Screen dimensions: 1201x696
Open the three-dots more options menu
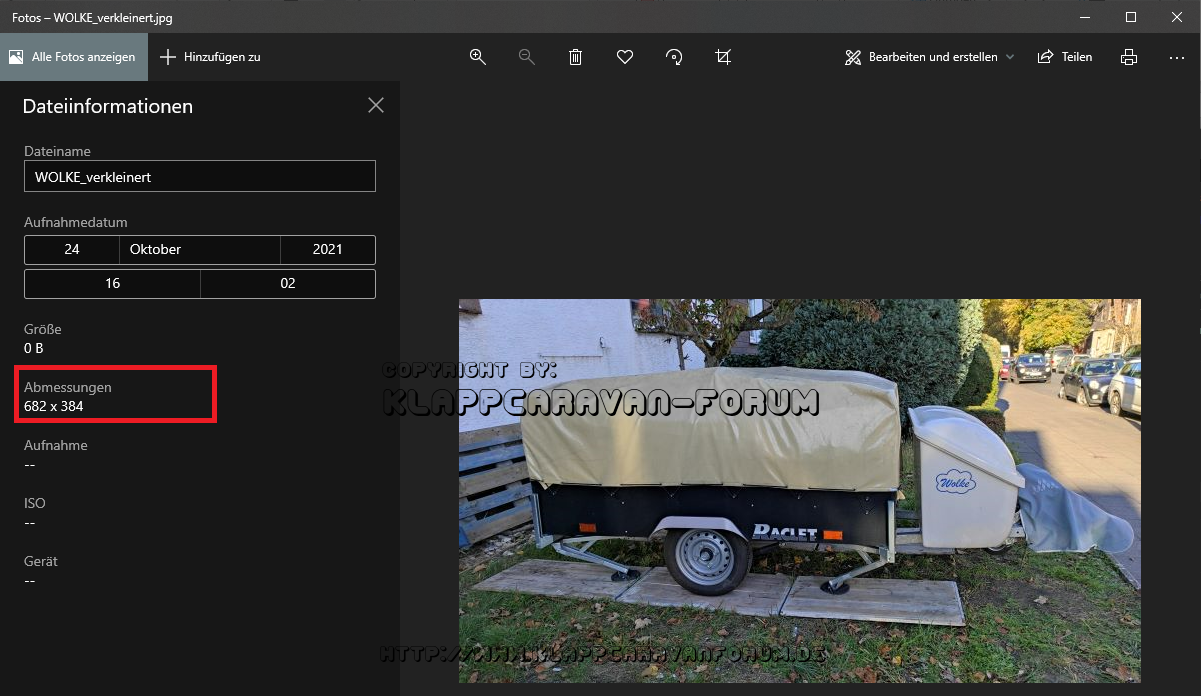pos(1177,57)
